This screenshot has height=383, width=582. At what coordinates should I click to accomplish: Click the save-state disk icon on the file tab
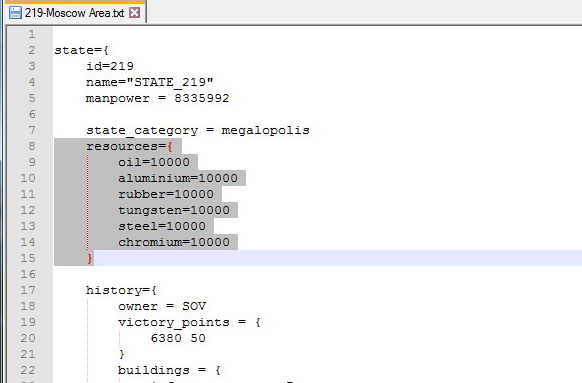[x=16, y=13]
